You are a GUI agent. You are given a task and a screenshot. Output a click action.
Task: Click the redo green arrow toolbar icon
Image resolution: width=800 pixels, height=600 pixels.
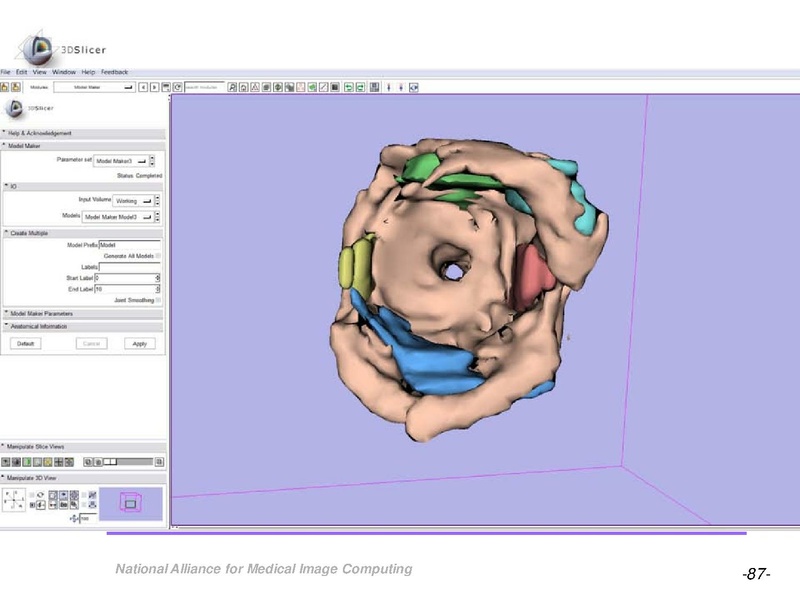point(360,87)
